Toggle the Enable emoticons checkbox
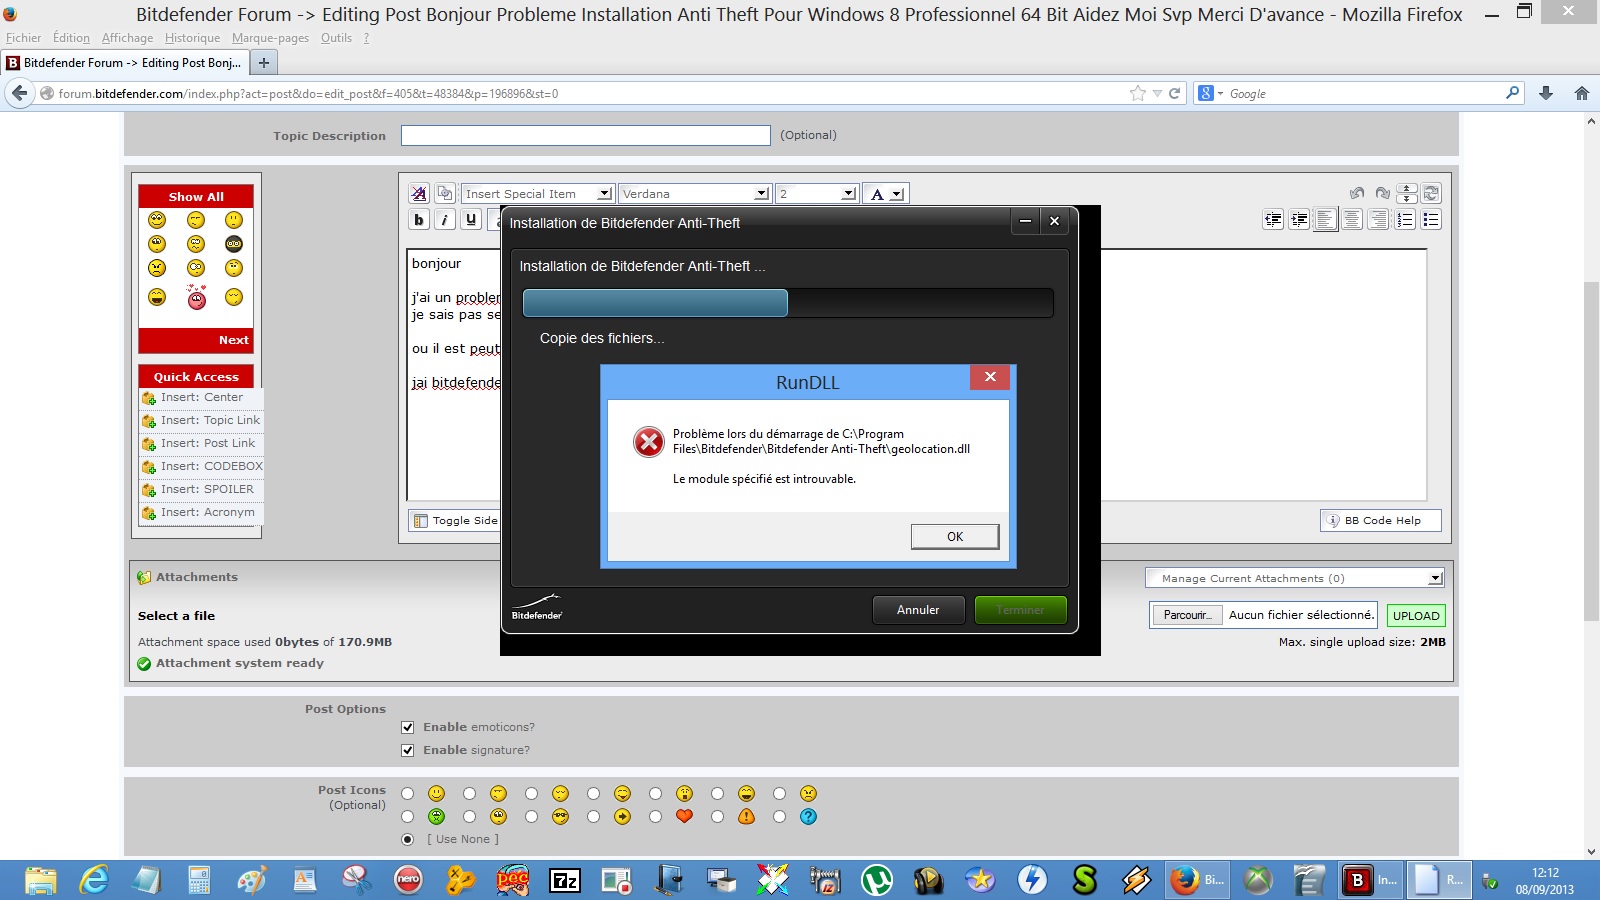 (x=407, y=727)
